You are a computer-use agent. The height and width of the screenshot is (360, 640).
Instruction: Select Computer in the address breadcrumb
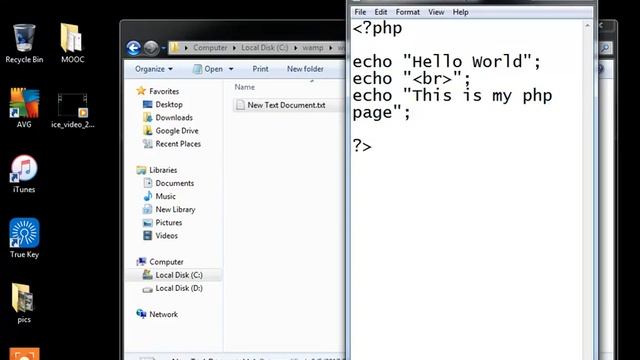[210, 48]
